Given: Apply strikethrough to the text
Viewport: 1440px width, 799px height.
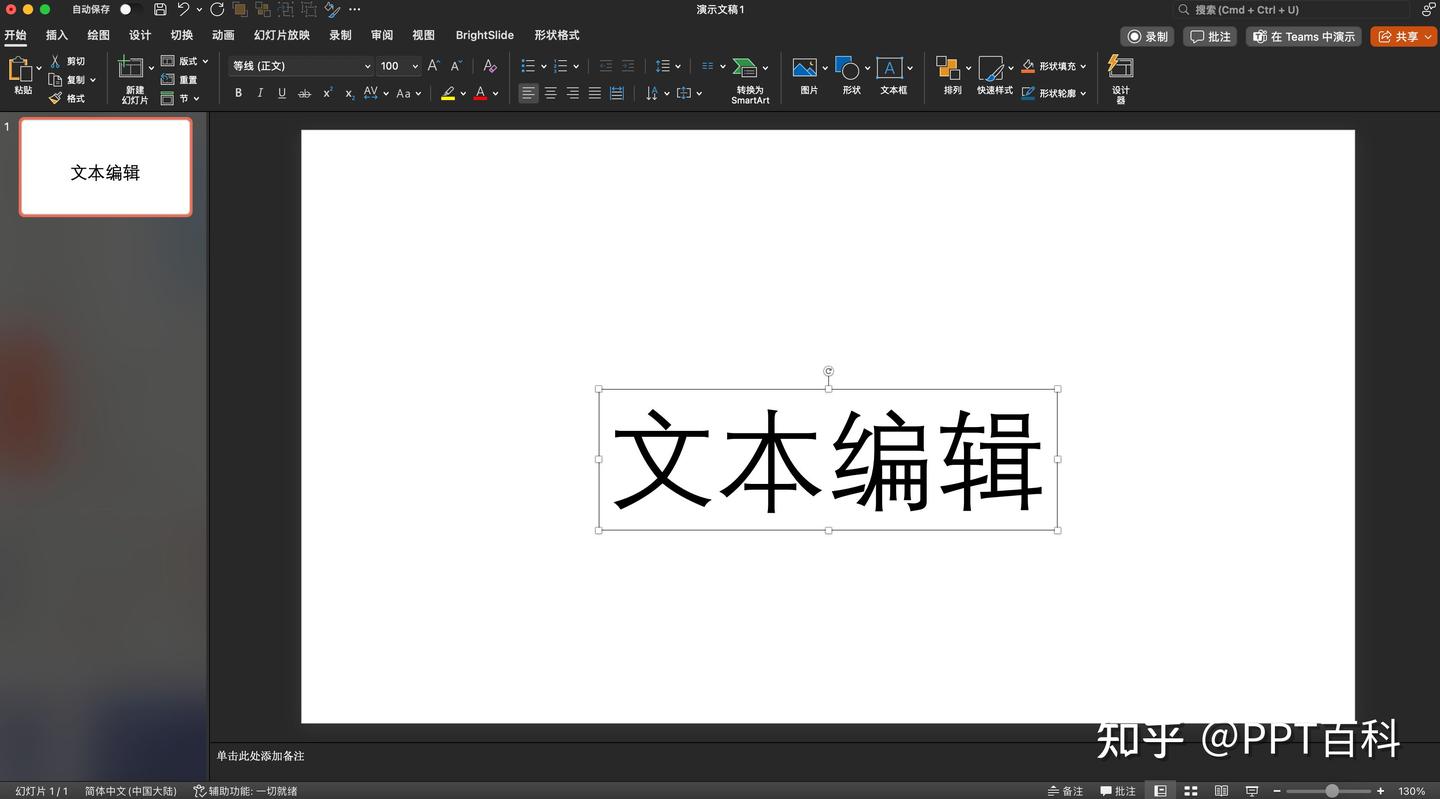Looking at the screenshot, I should (304, 93).
